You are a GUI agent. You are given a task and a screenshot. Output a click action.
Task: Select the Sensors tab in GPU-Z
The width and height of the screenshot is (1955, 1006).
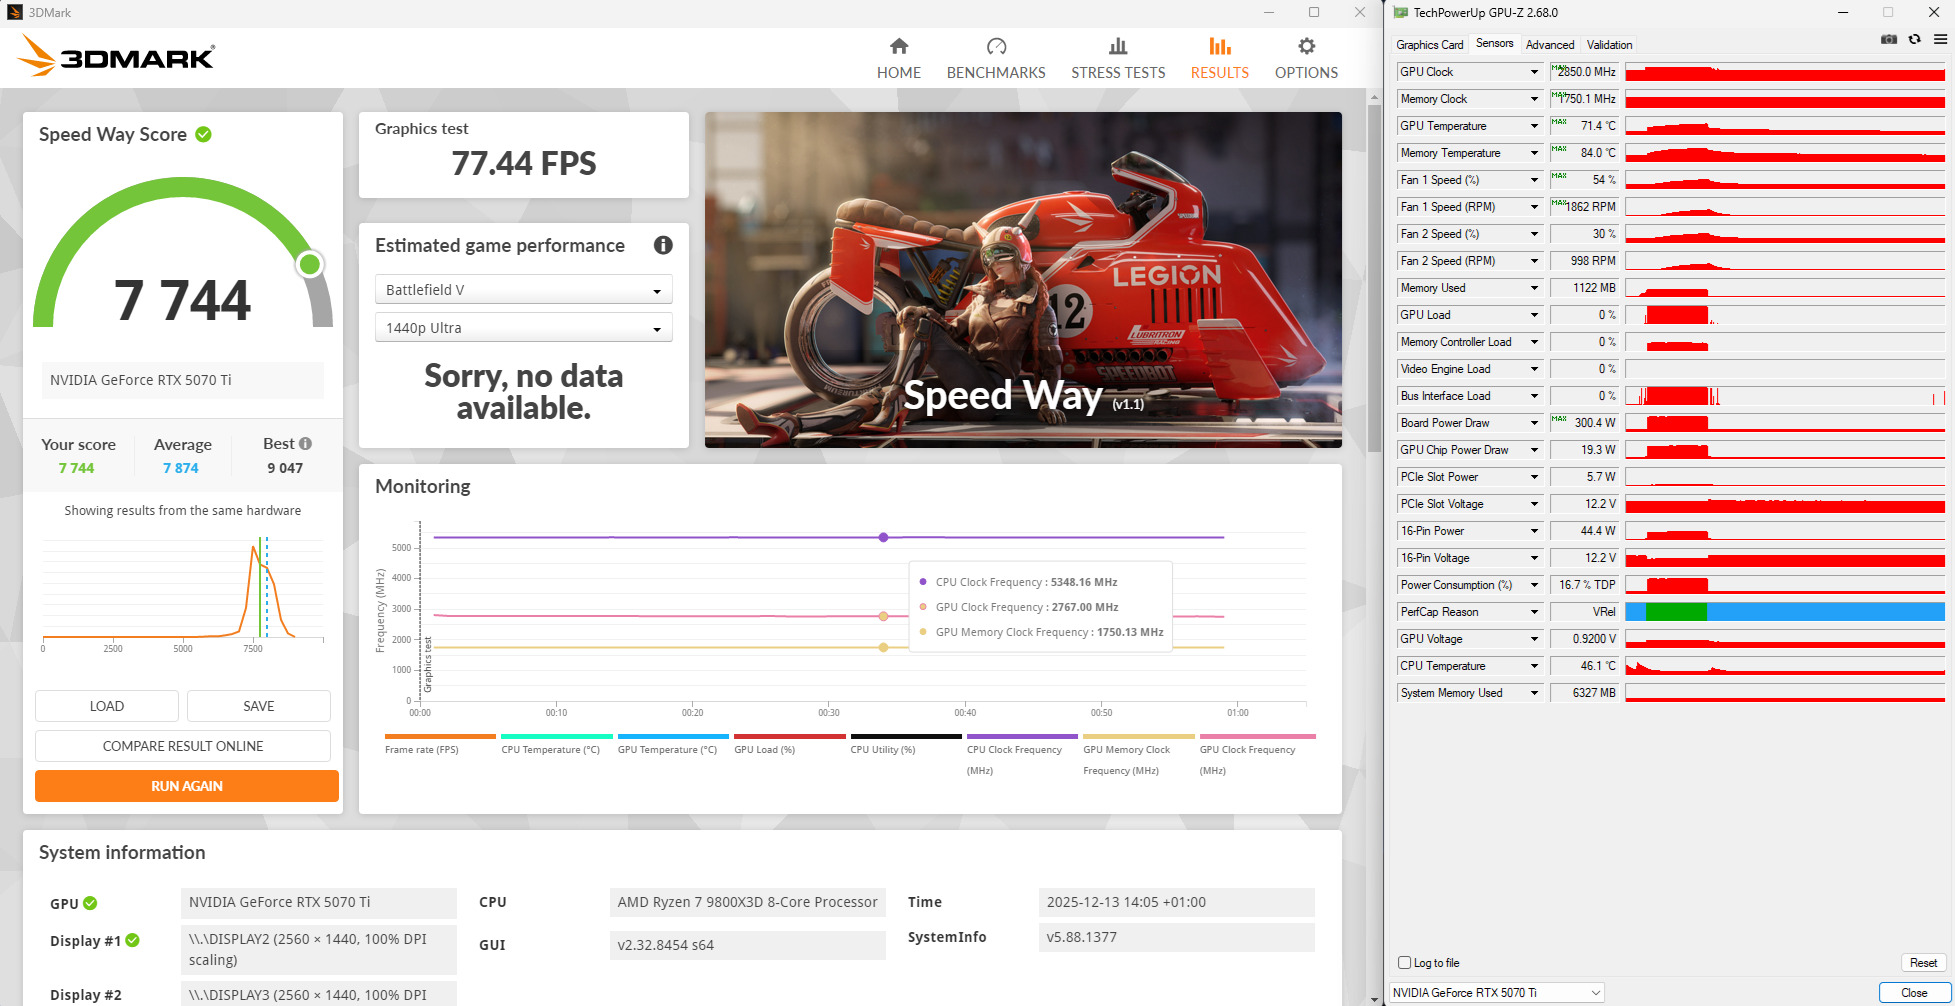pyautogui.click(x=1494, y=44)
